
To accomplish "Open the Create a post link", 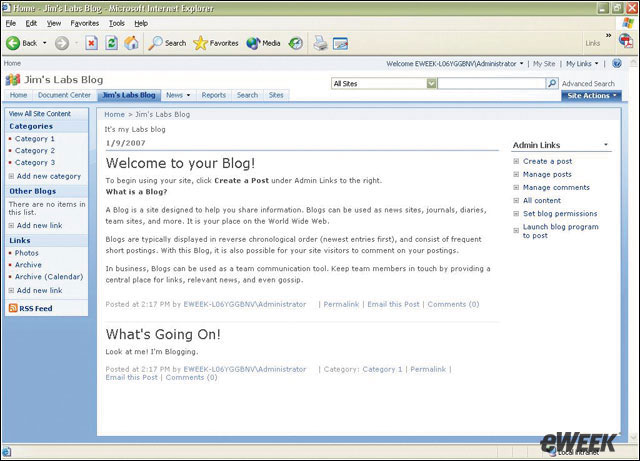I will (x=547, y=161).
